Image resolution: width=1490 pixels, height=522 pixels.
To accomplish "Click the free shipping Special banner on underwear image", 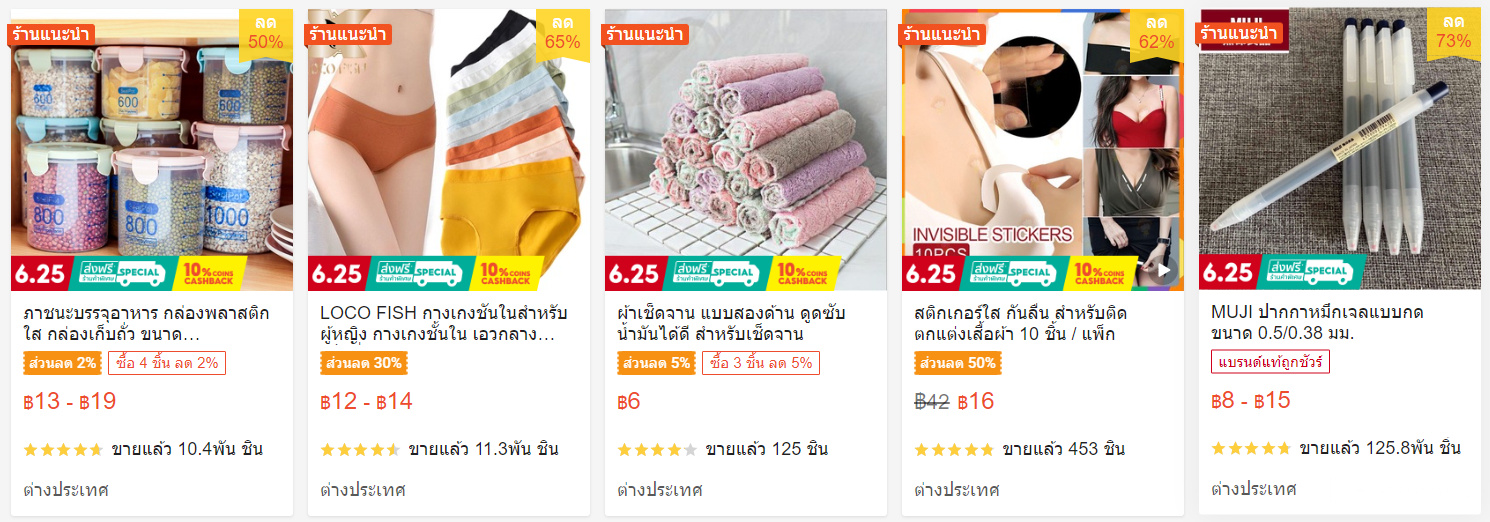I will pos(419,272).
